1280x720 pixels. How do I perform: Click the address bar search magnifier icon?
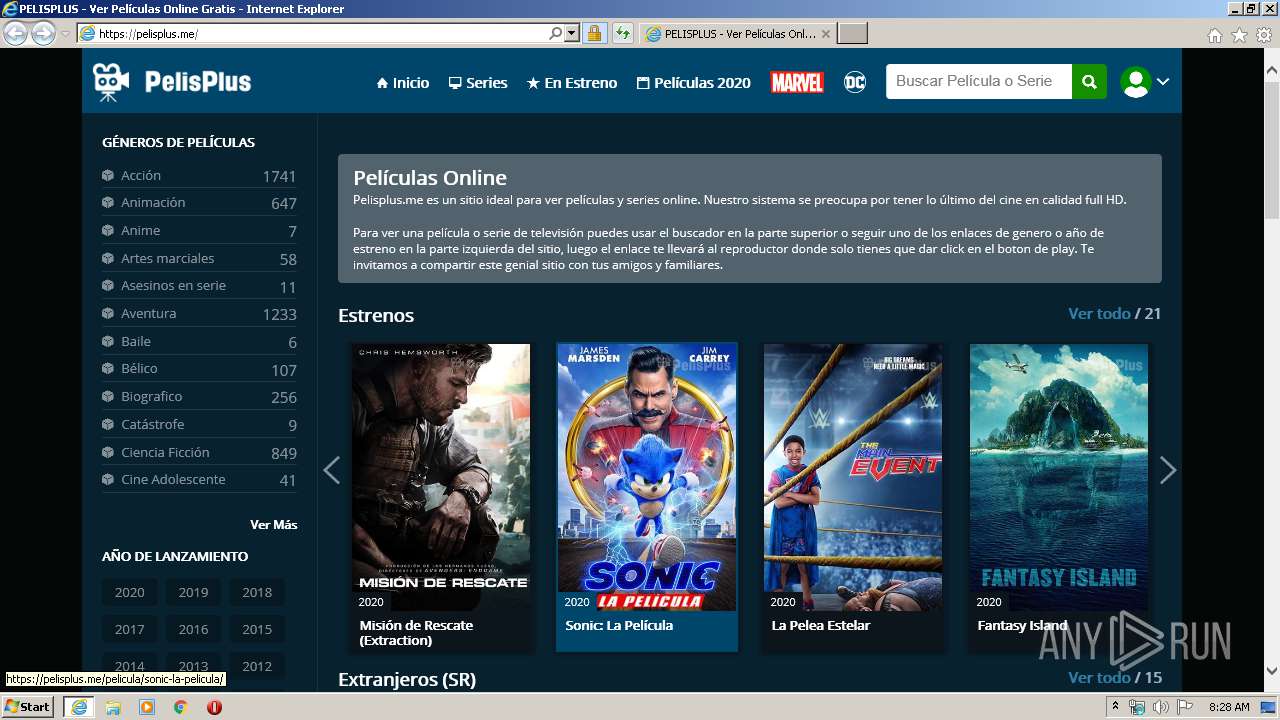pyautogui.click(x=556, y=33)
